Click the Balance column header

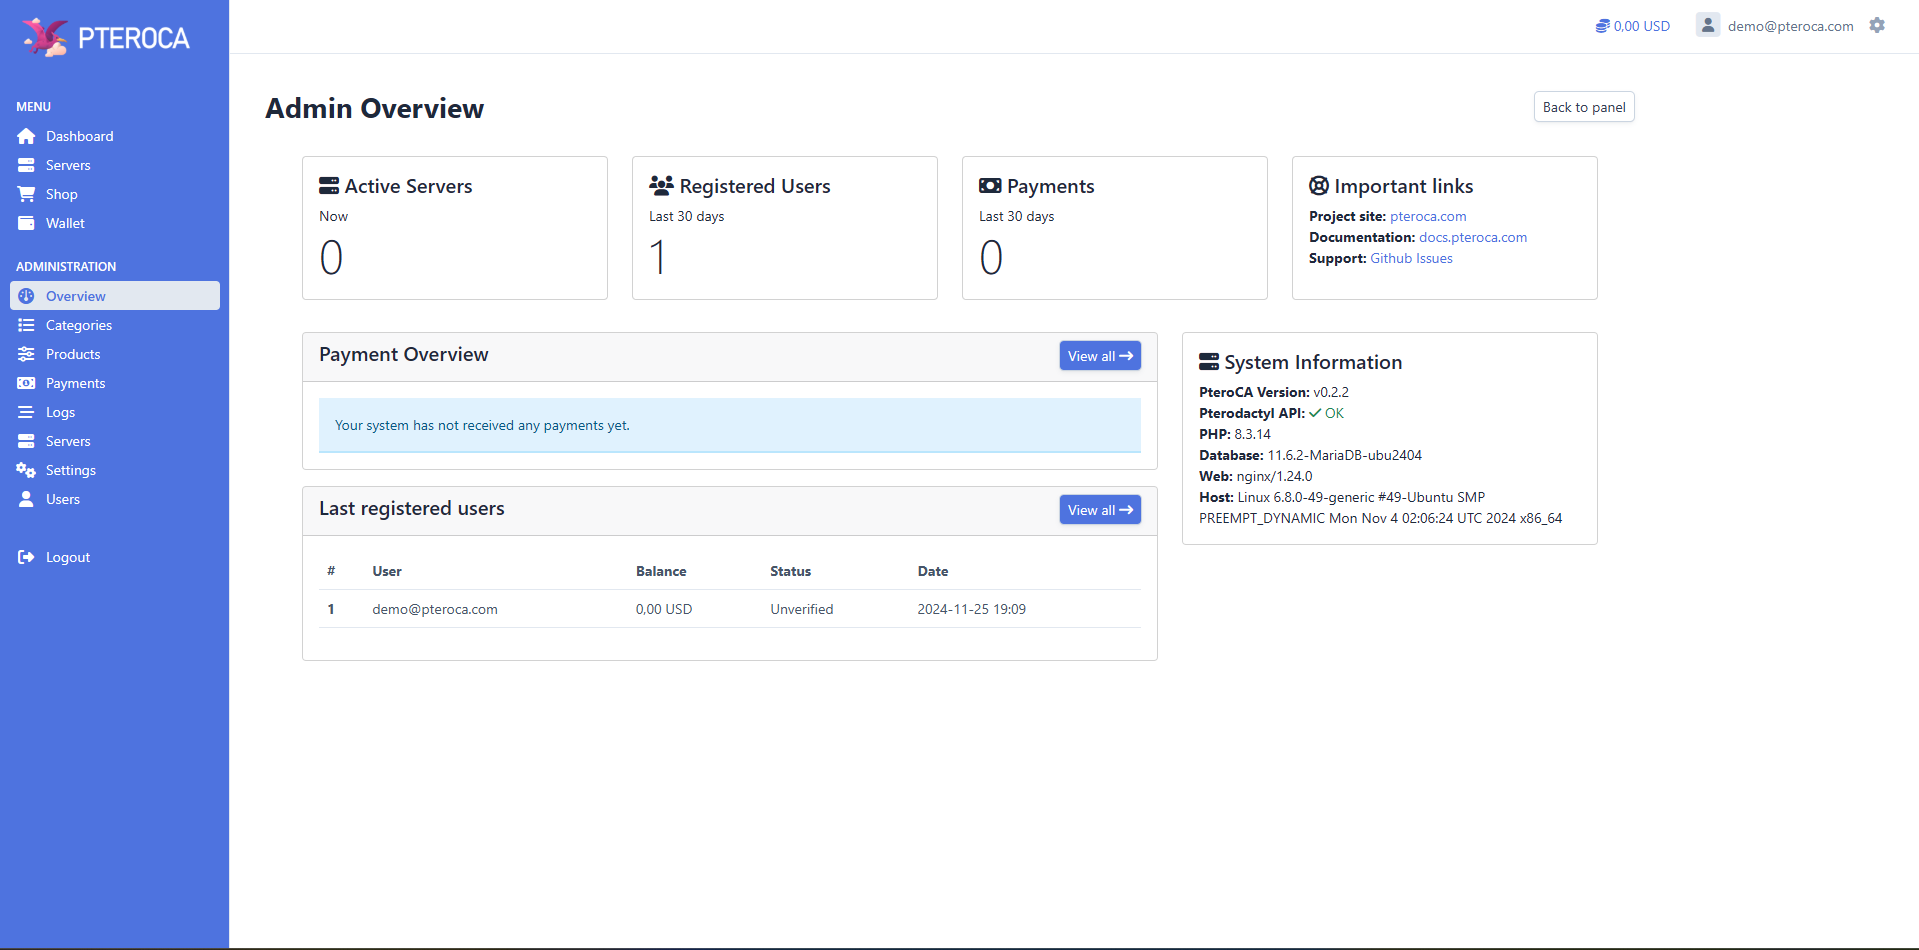pos(661,571)
